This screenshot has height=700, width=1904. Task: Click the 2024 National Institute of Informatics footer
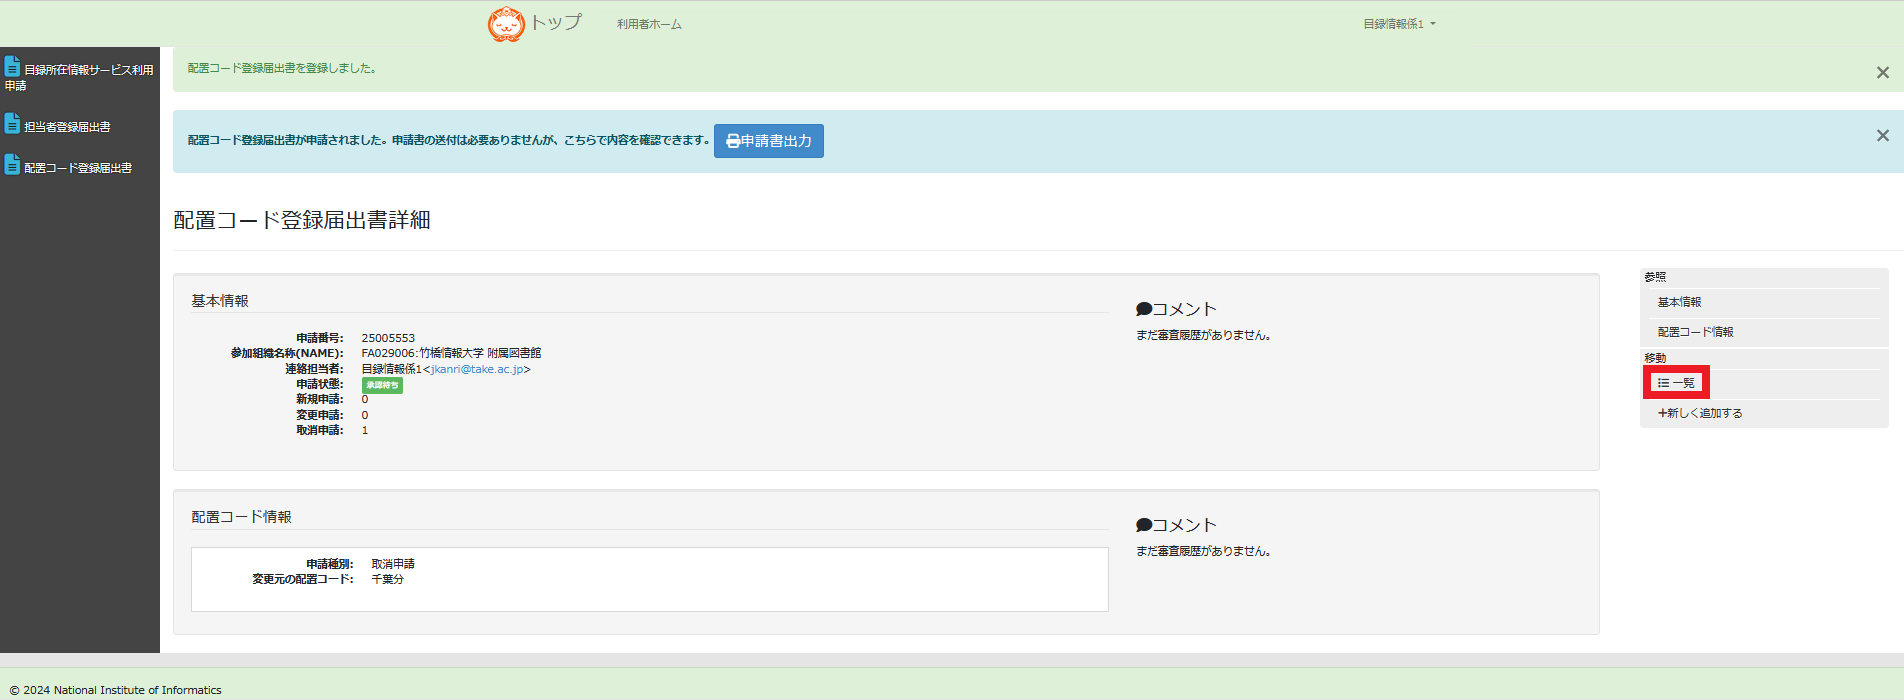[116, 690]
